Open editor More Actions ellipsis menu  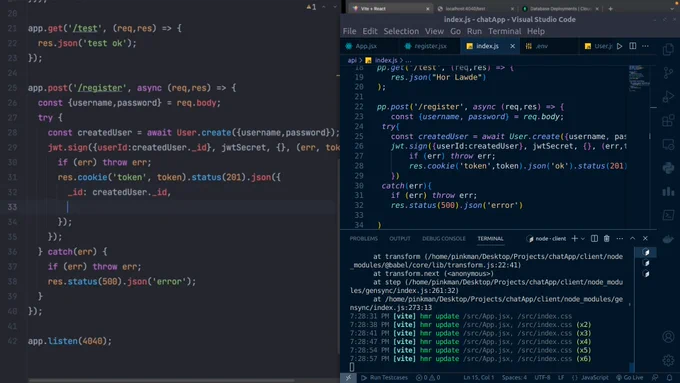coord(645,46)
